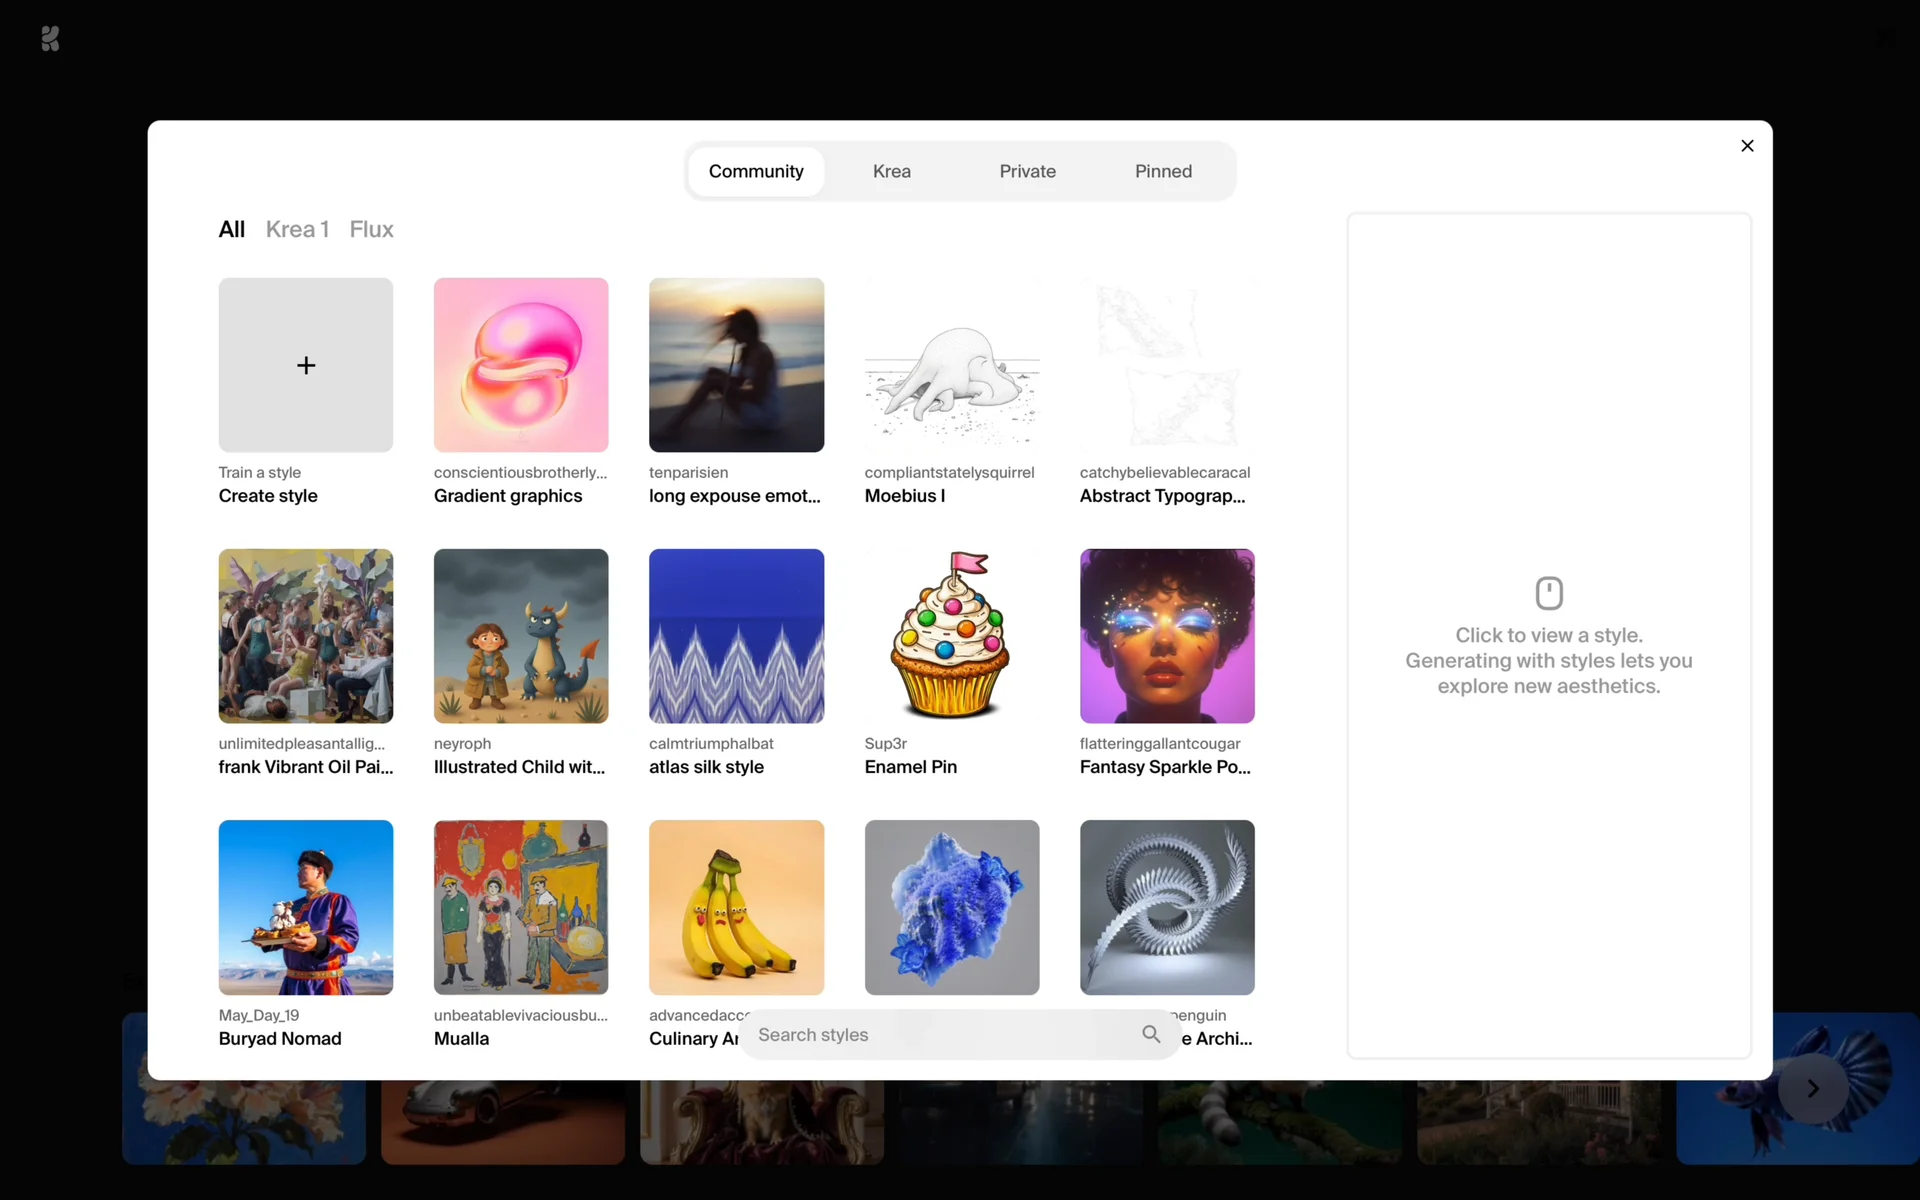Click the next arrow on carousel
This screenshot has height=1200, width=1920.
tap(1812, 1089)
